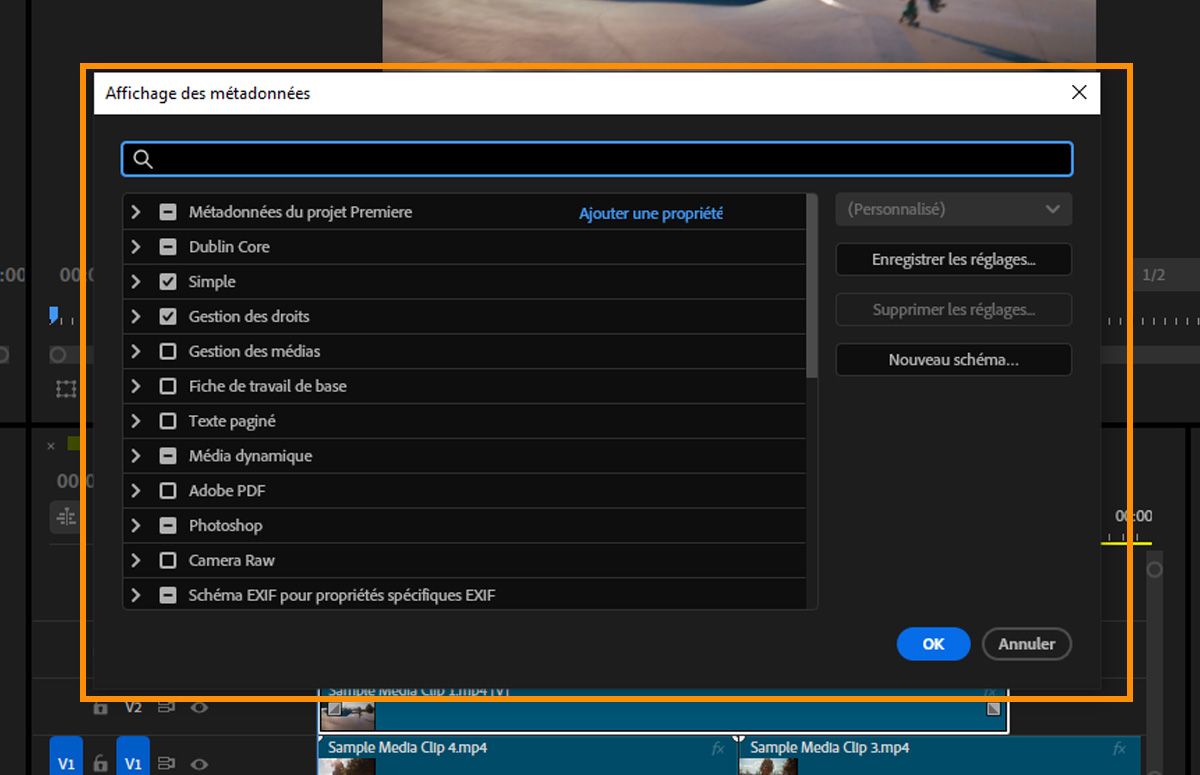The width and height of the screenshot is (1200, 775).
Task: Toggle insert sequences as nests icon
Action: click(66, 516)
